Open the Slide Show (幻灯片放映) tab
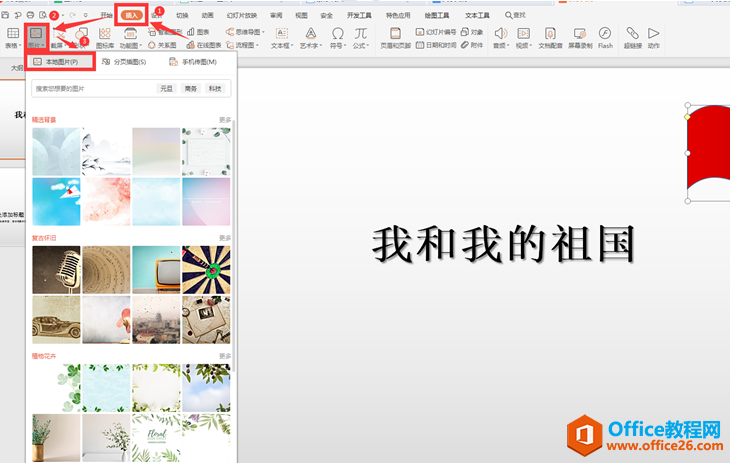The image size is (730, 463). (240, 16)
